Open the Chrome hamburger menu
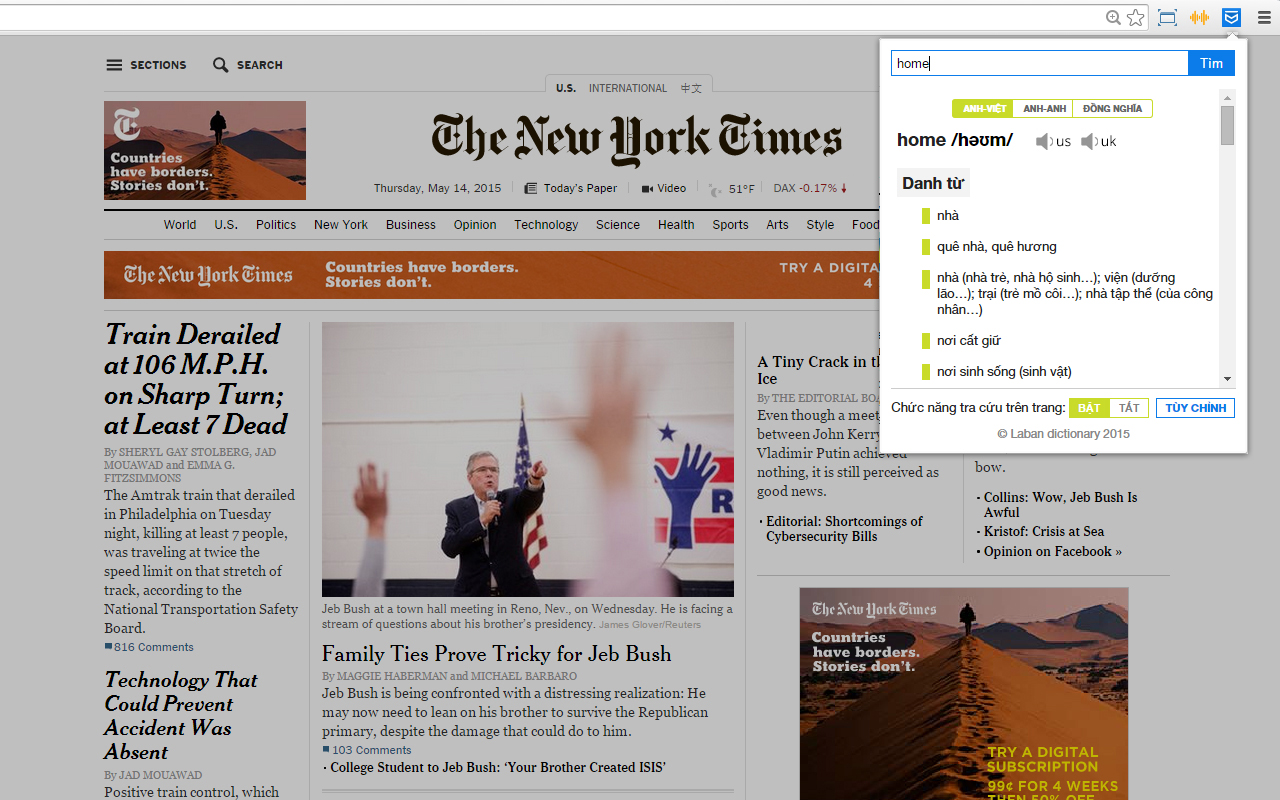1280x800 pixels. coord(1264,17)
